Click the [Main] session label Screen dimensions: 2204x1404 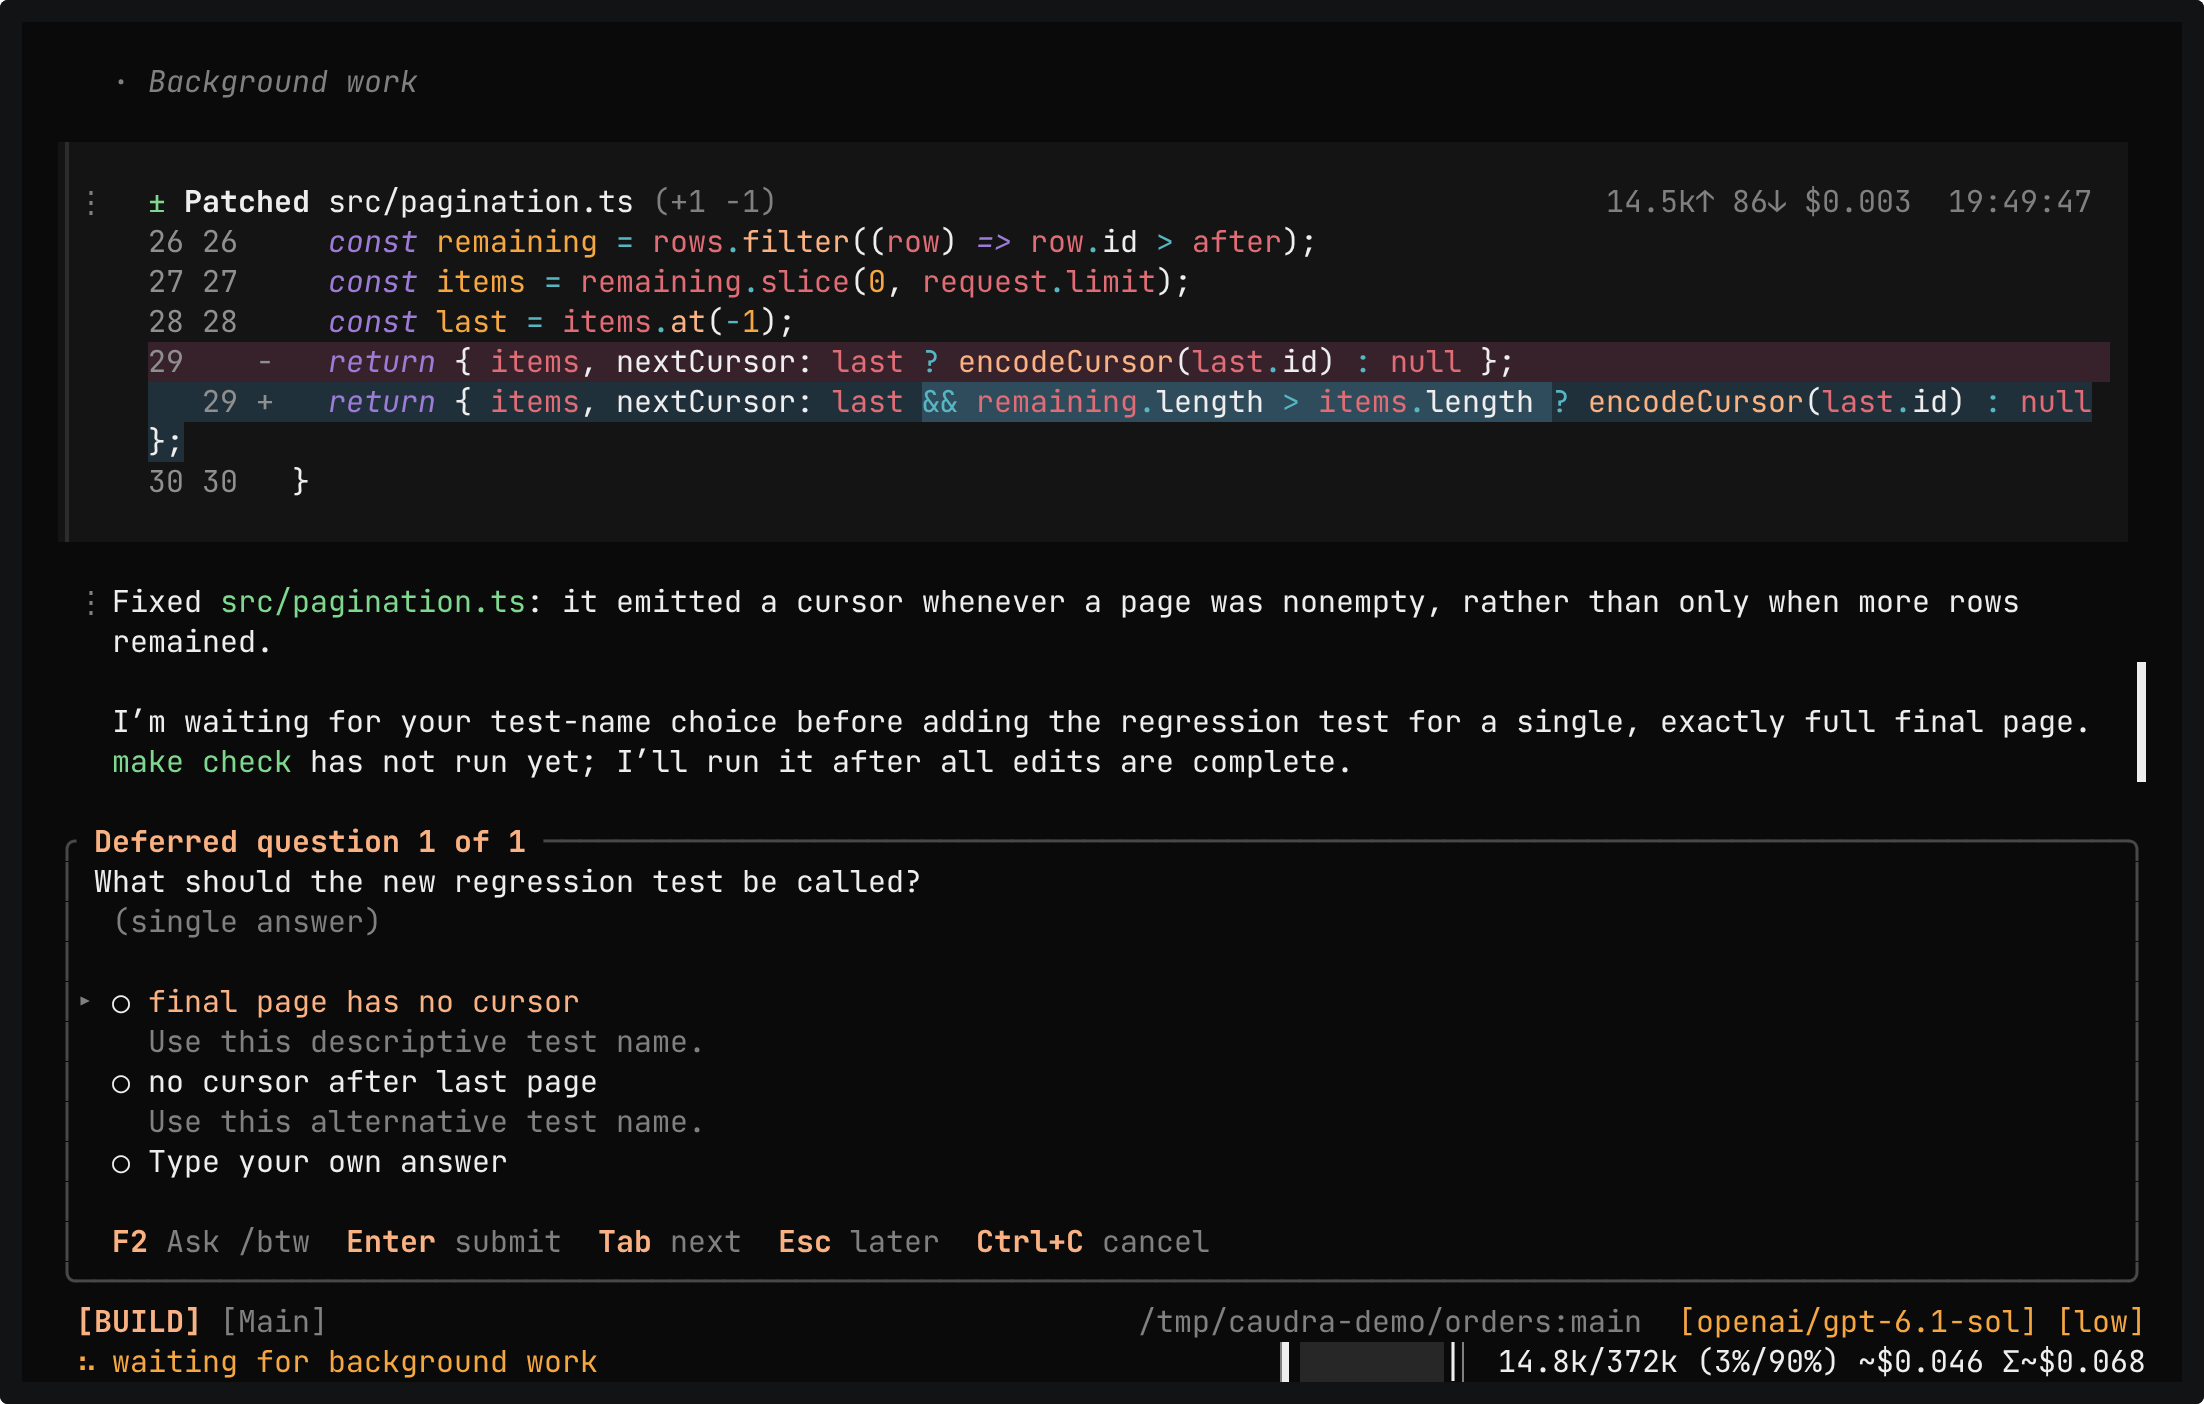pos(274,1322)
